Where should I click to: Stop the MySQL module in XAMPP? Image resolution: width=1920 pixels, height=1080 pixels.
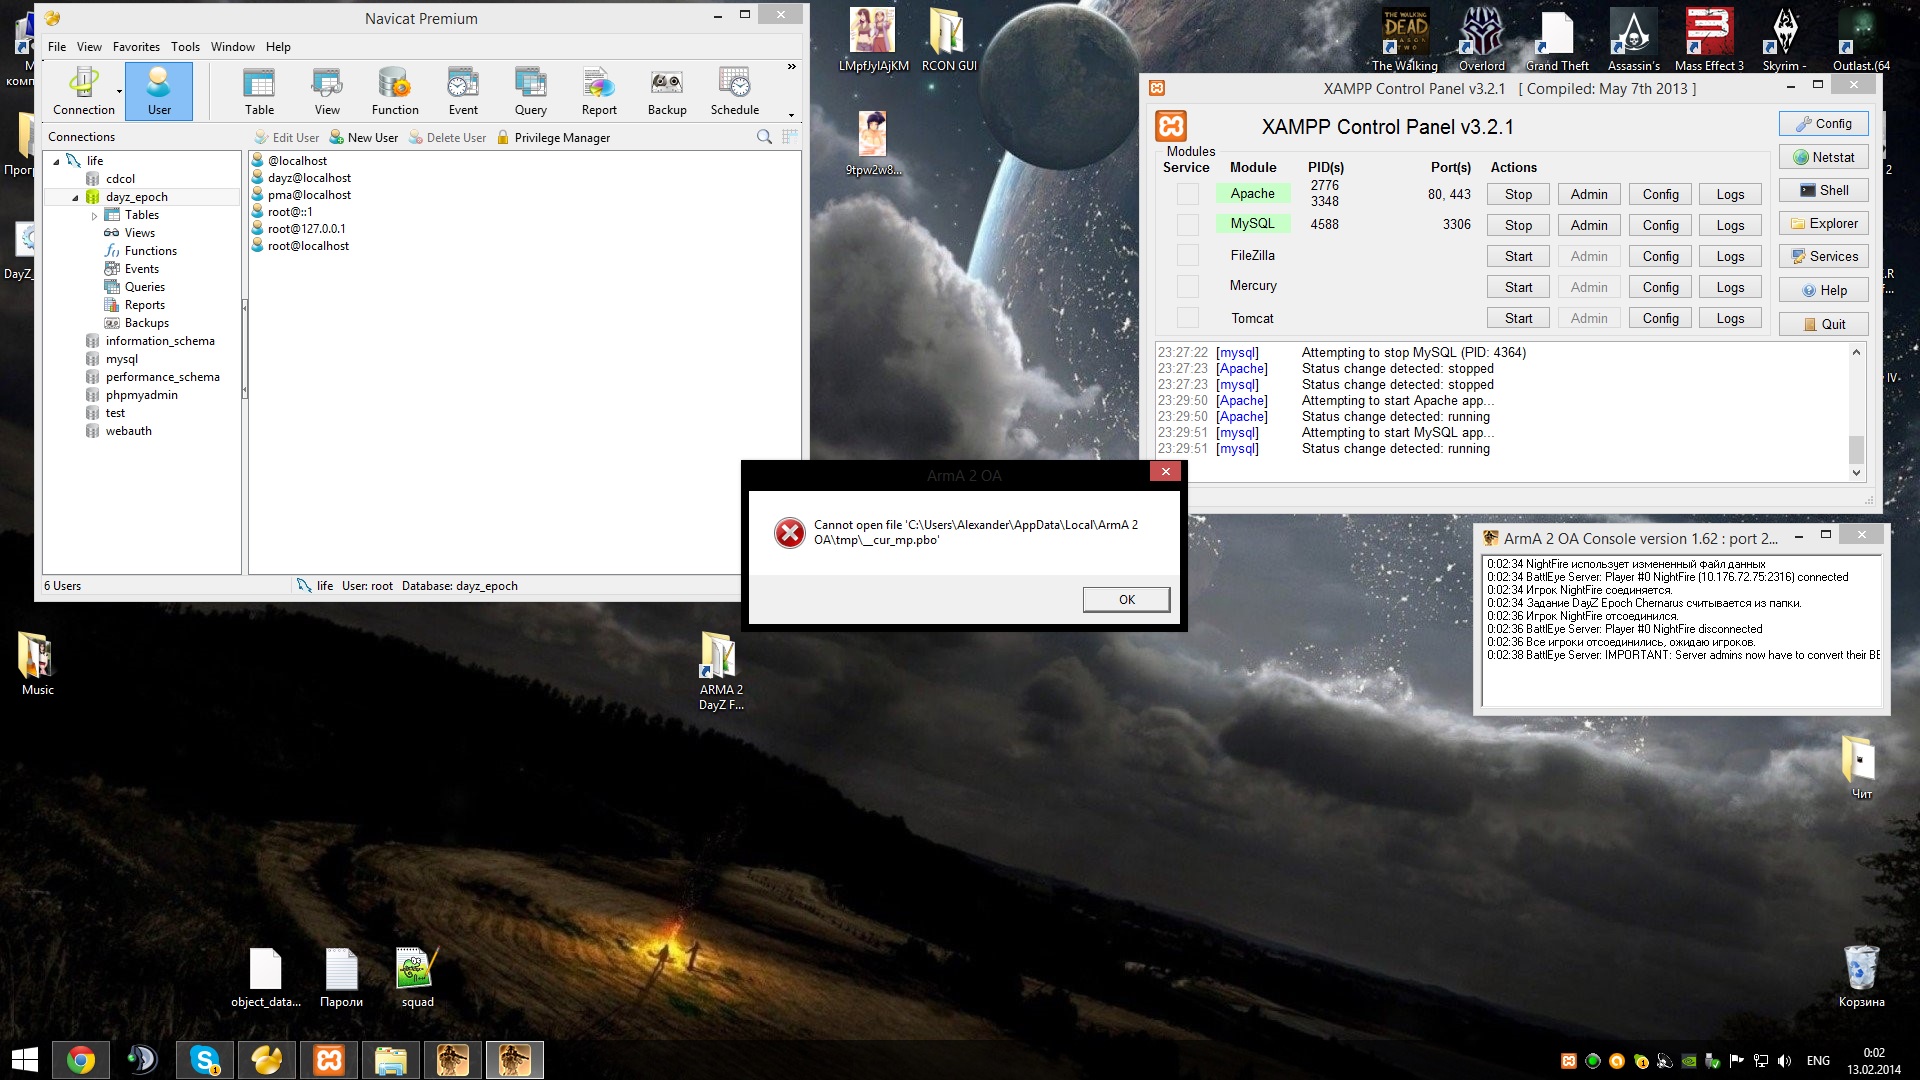1517,225
